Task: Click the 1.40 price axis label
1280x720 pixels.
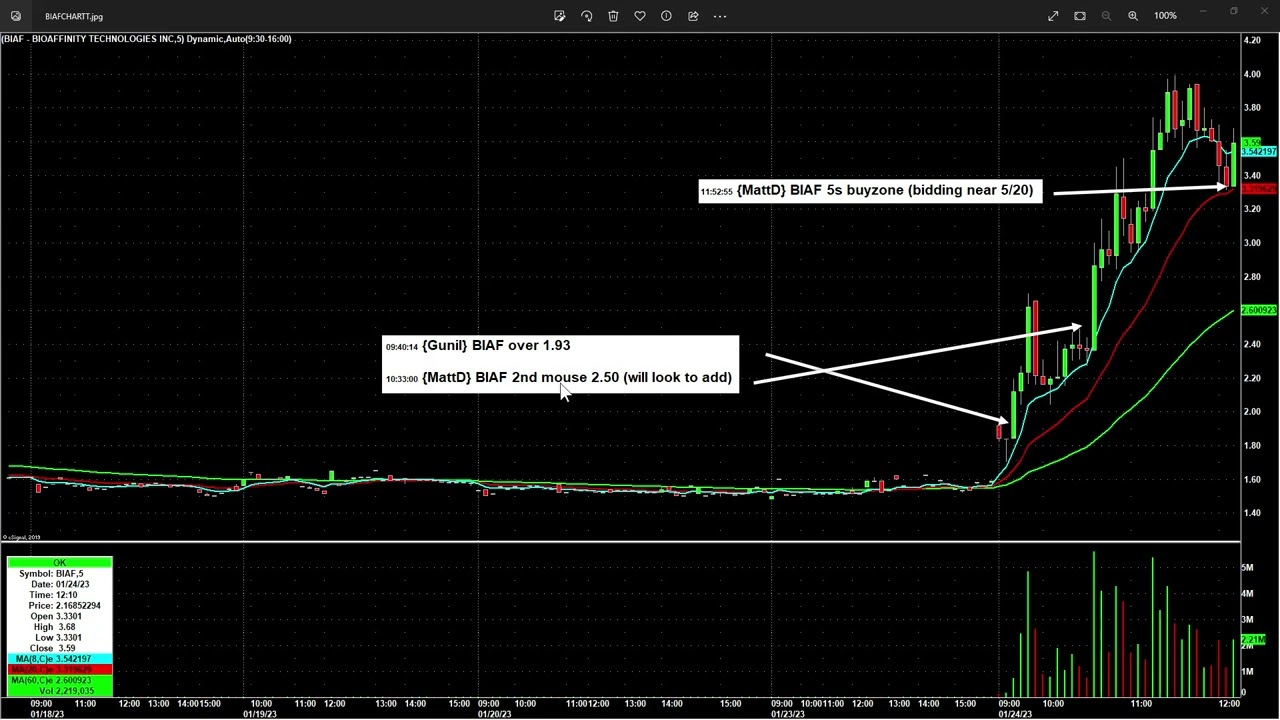Action: click(1252, 513)
